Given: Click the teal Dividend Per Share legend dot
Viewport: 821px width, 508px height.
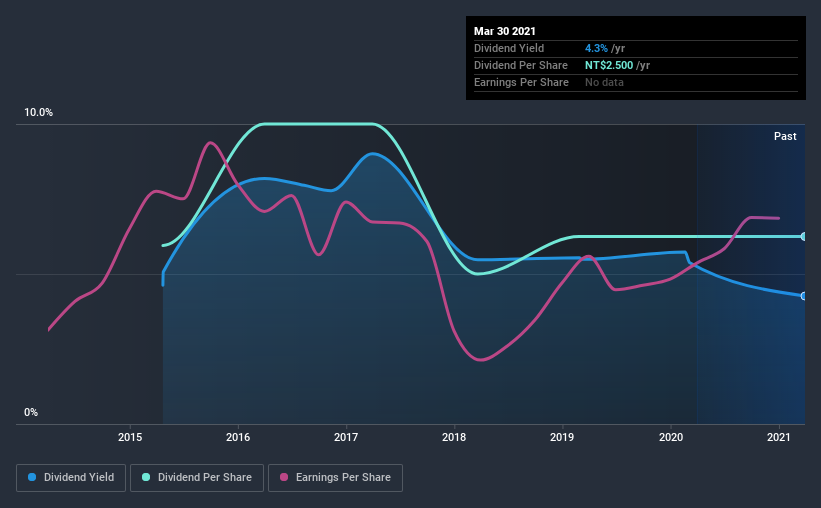Looking at the screenshot, I should click(x=146, y=477).
